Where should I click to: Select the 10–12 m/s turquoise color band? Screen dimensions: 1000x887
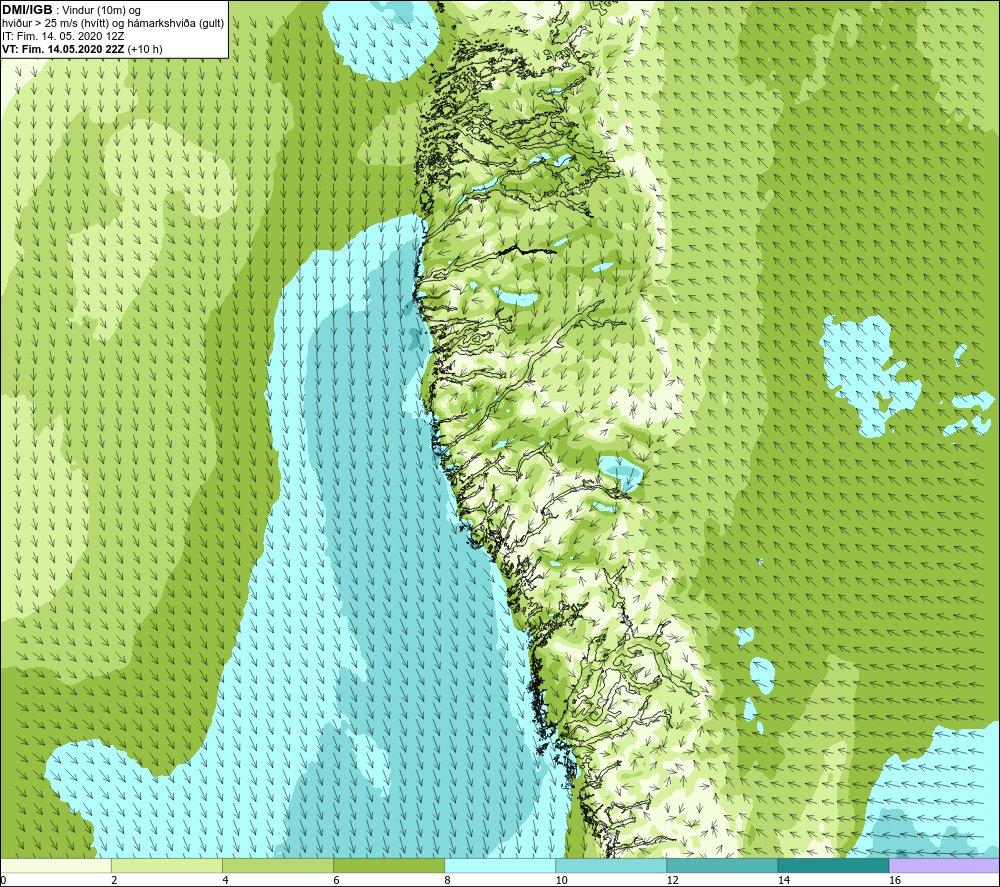pos(611,865)
